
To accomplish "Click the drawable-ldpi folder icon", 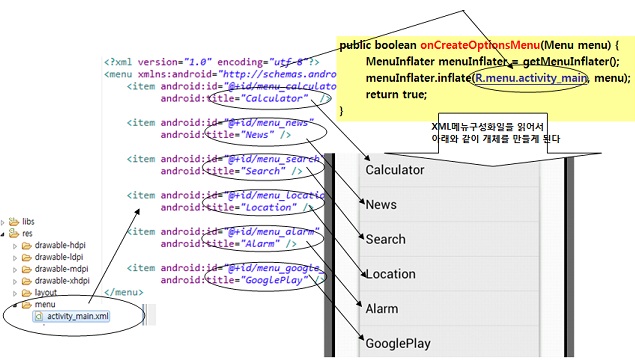I will click(x=27, y=257).
